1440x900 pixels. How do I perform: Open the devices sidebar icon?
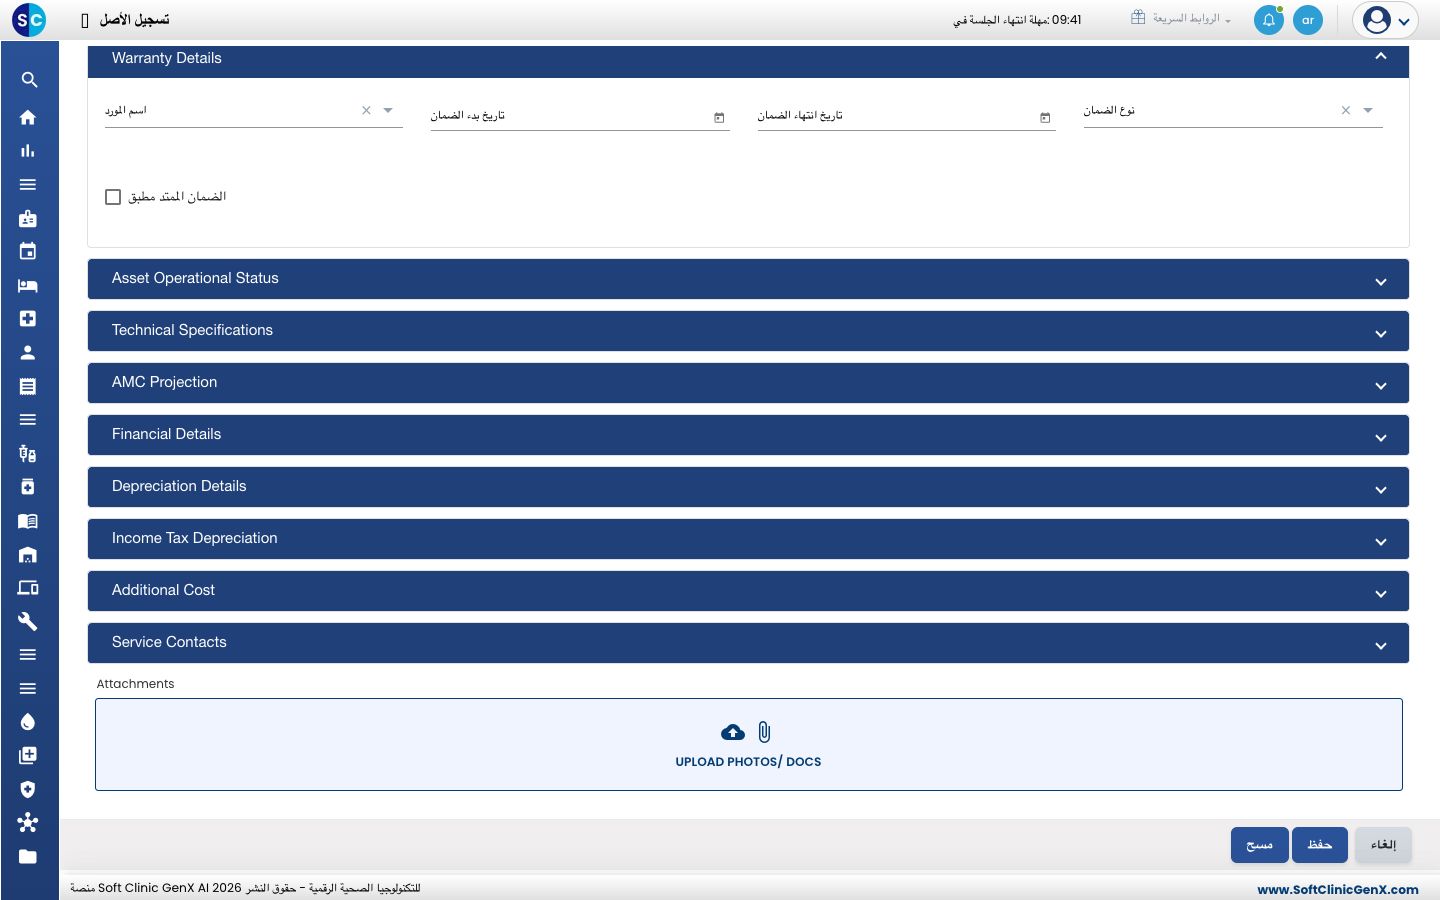pyautogui.click(x=28, y=587)
